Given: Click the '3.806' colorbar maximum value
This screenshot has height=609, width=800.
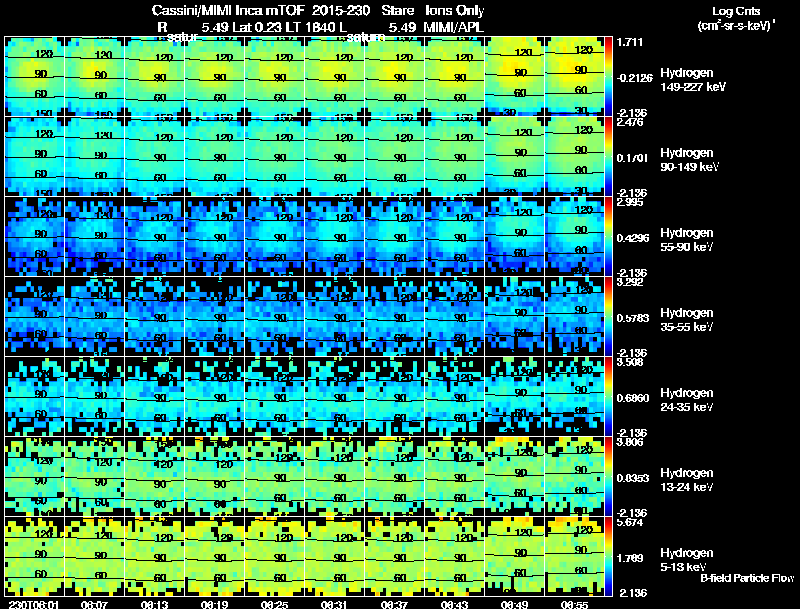Looking at the screenshot, I should (630, 442).
